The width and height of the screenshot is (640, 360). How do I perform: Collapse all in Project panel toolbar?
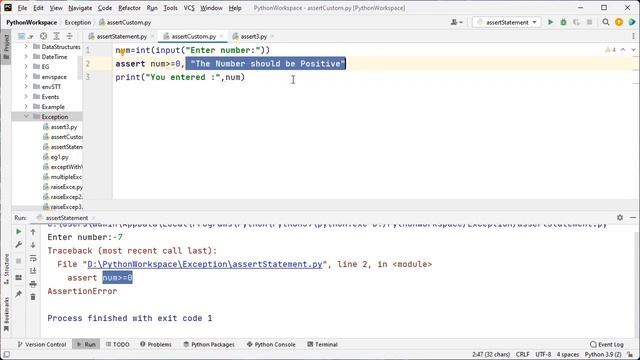coord(69,36)
